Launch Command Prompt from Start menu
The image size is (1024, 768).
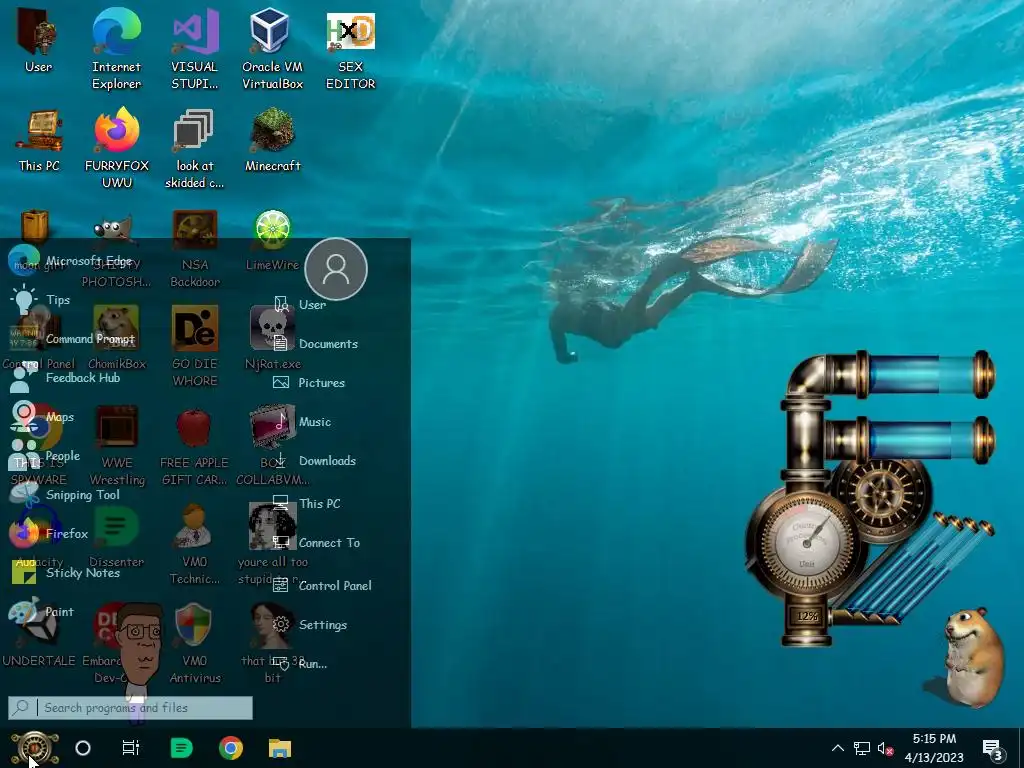pos(72,339)
